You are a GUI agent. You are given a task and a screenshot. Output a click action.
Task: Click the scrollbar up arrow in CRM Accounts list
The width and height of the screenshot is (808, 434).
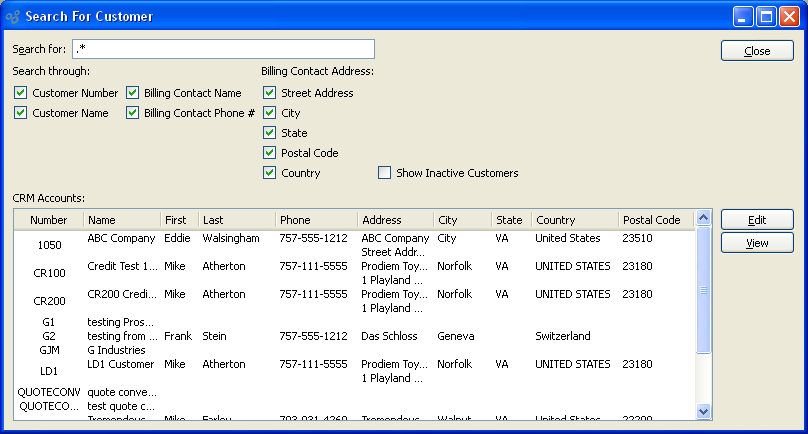point(702,218)
